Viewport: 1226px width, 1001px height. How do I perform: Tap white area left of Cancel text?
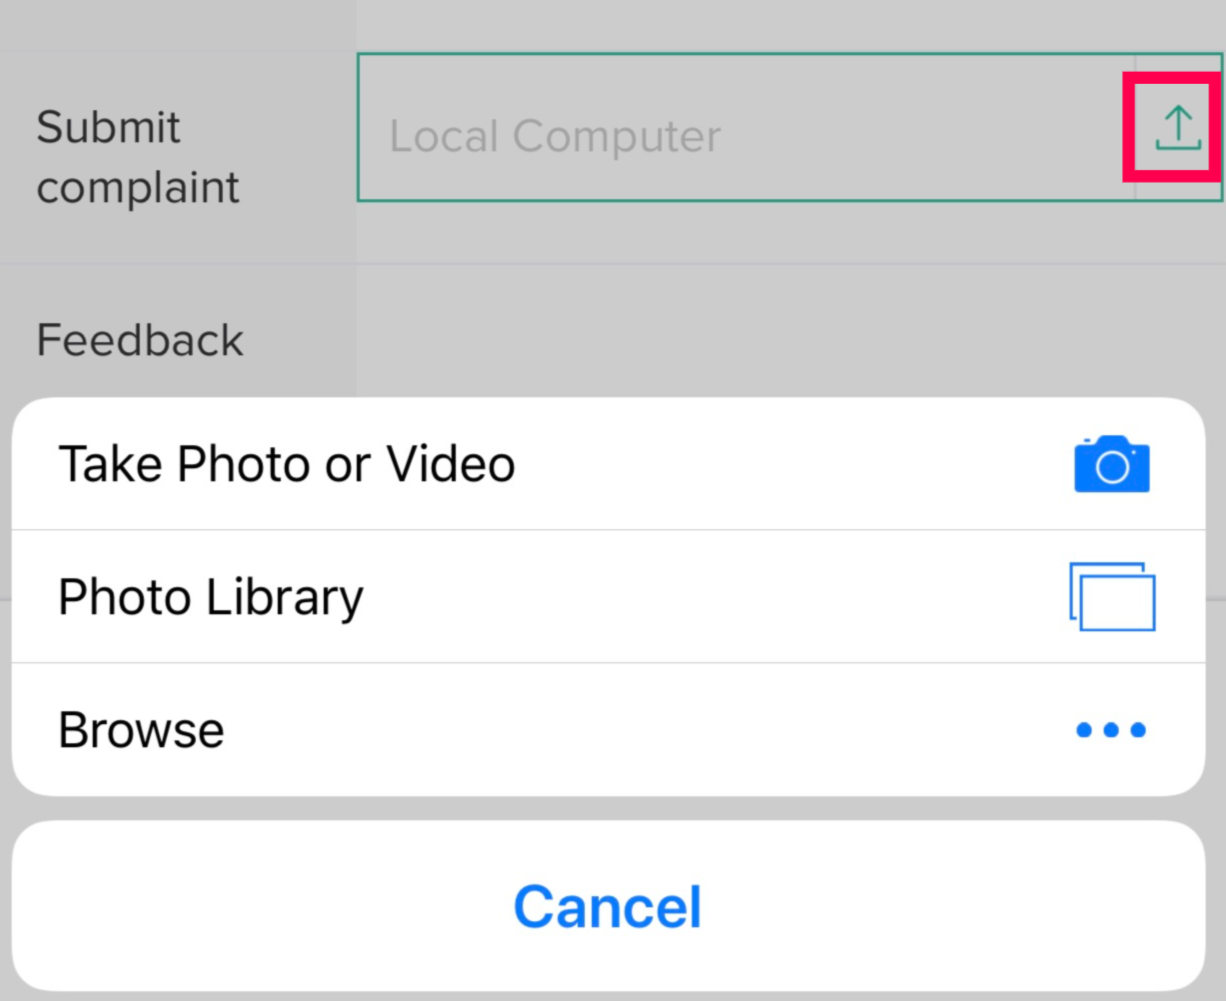coord(250,906)
